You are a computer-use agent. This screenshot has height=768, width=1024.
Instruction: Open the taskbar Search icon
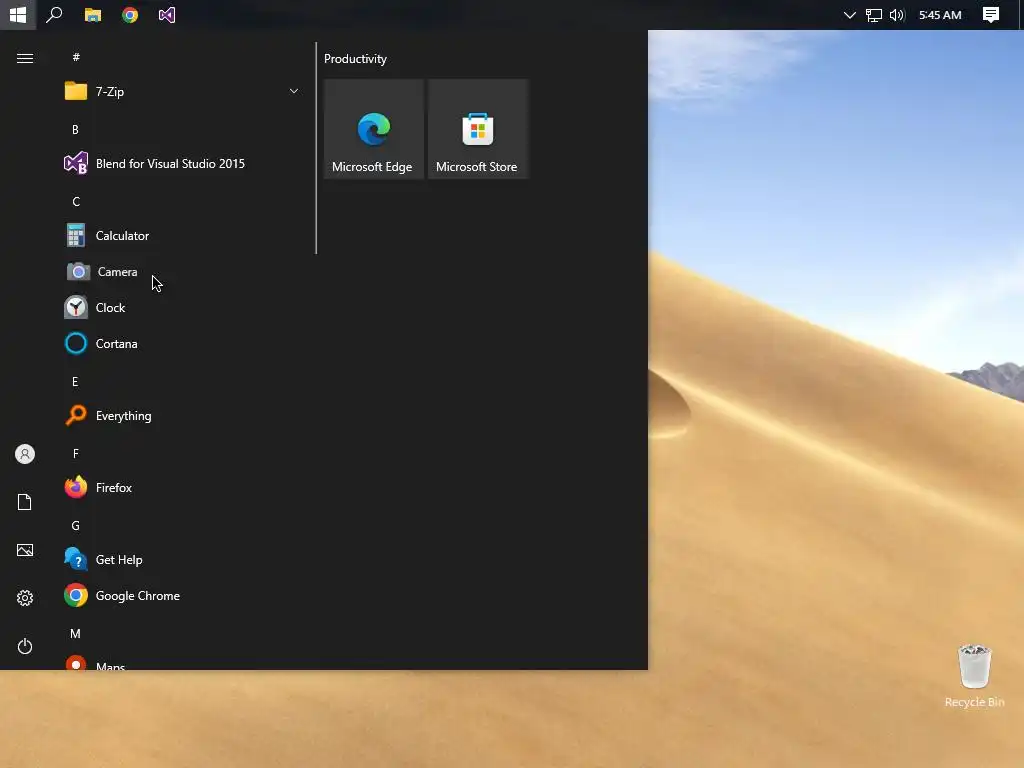point(54,14)
